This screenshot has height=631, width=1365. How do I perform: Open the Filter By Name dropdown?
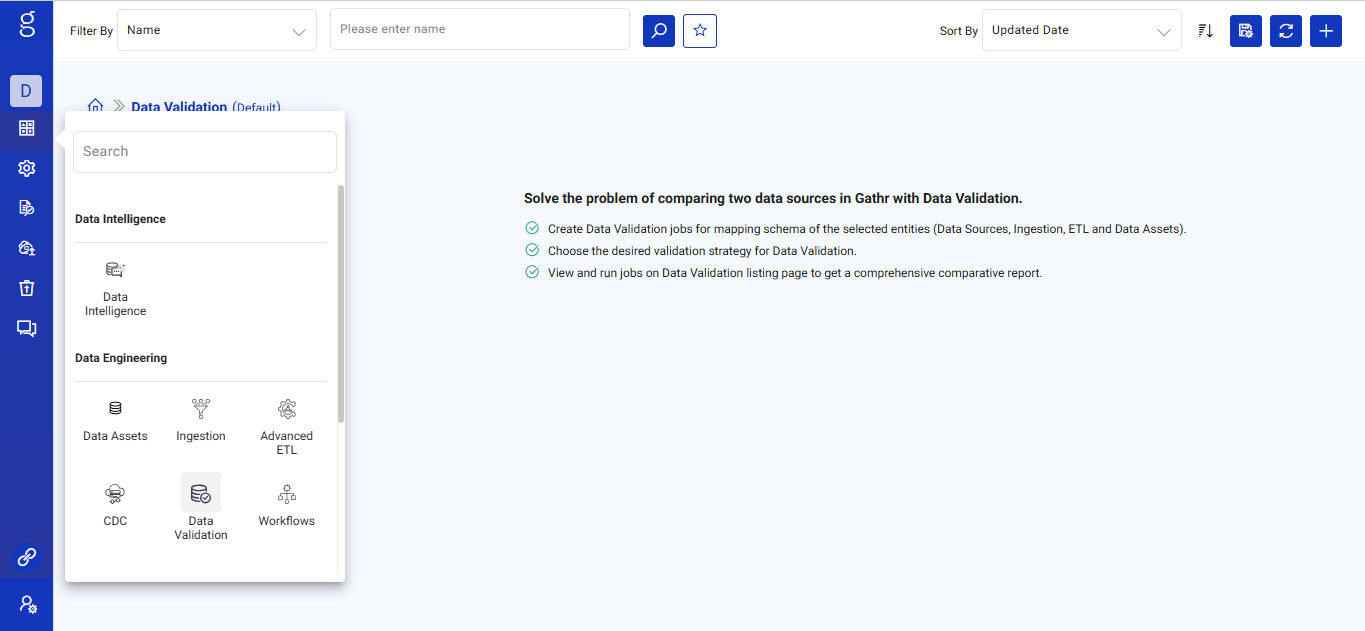217,30
